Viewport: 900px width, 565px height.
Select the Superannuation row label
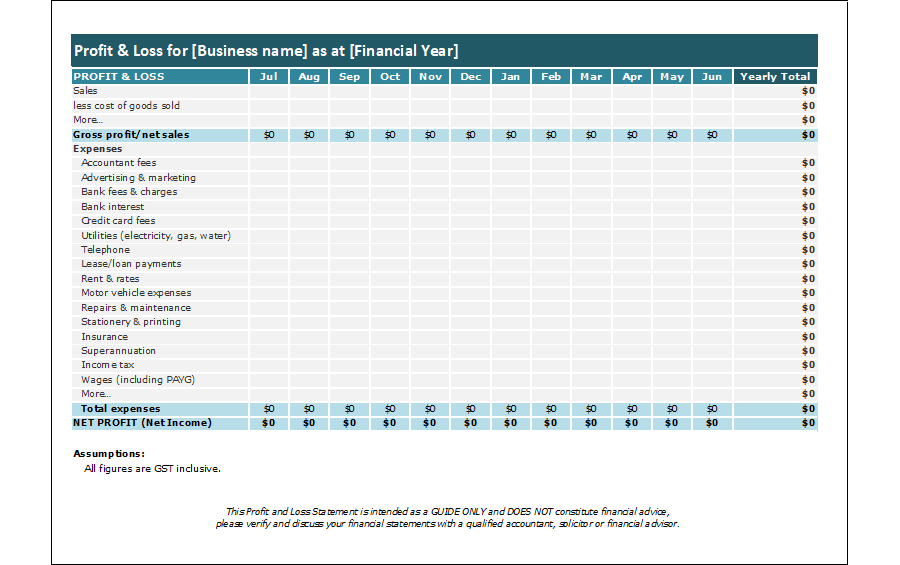[x=118, y=351]
